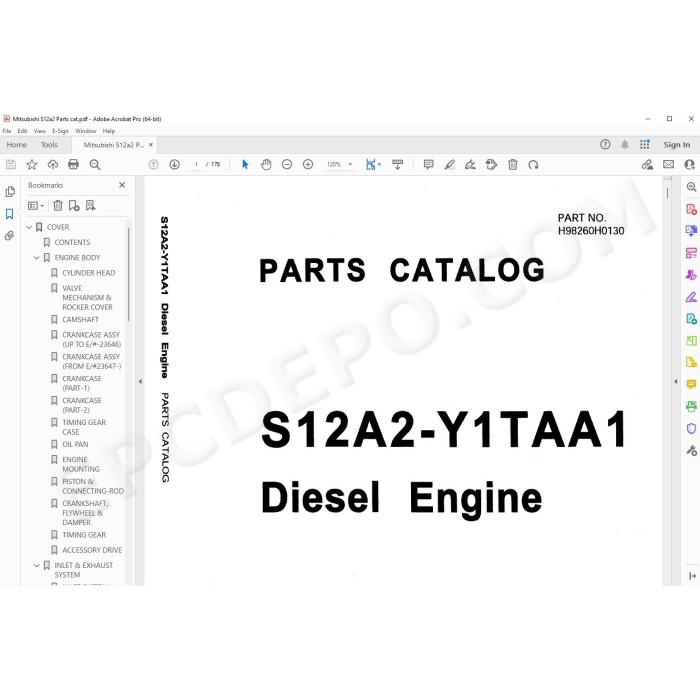Print the document via the printer icon

73,165
